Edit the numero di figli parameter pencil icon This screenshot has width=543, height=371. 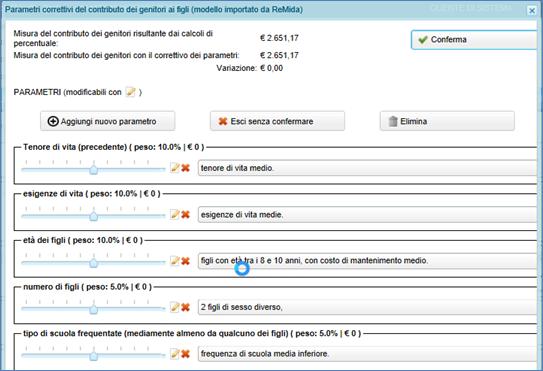[175, 307]
